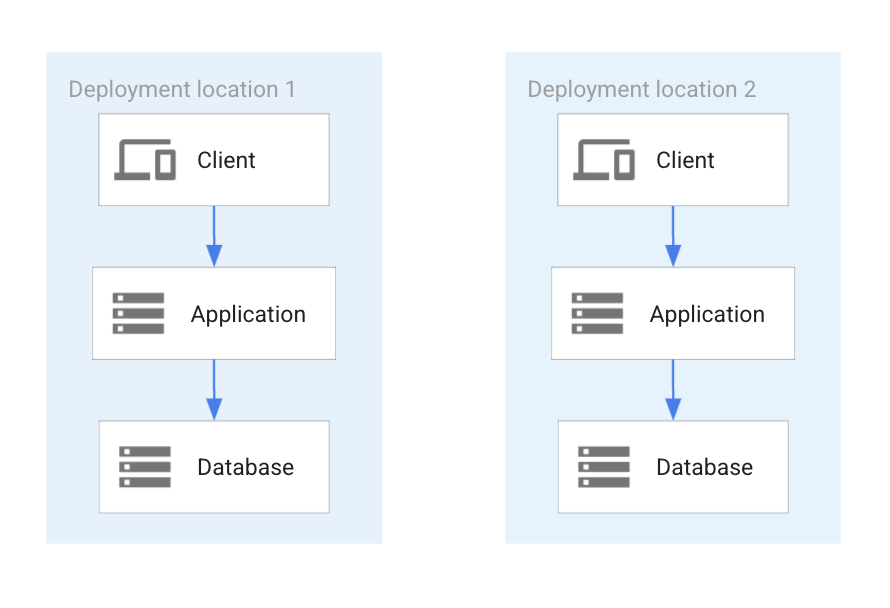Select the Database server icon in Deployment location 1

point(143,466)
